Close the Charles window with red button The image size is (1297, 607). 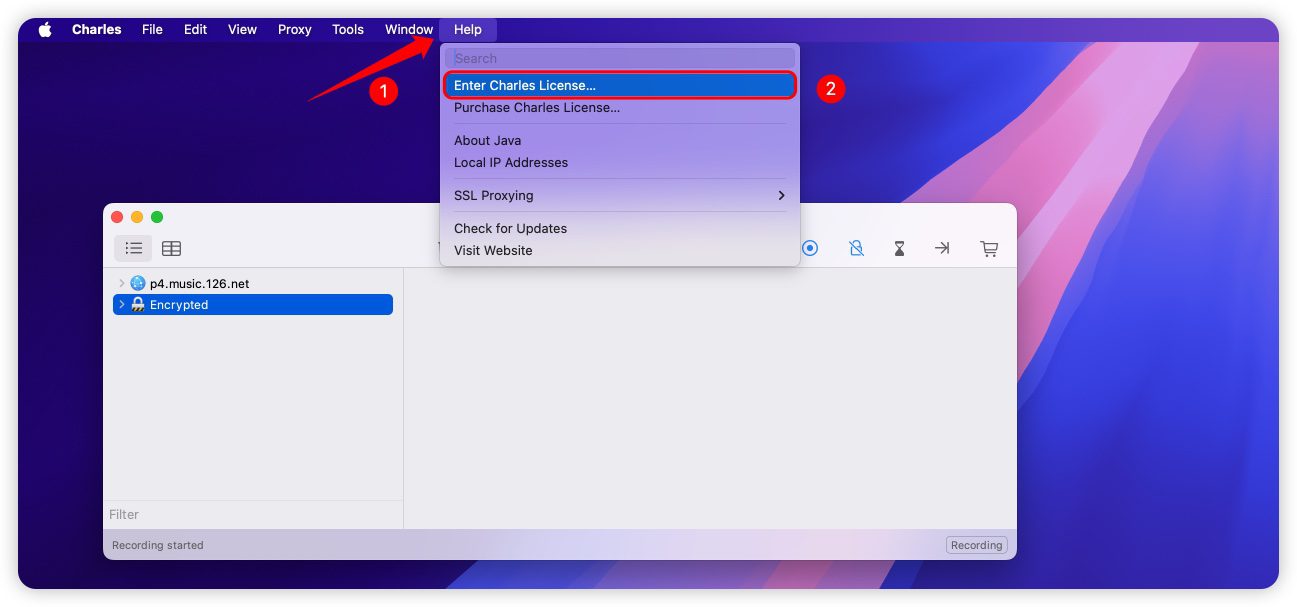[x=117, y=217]
